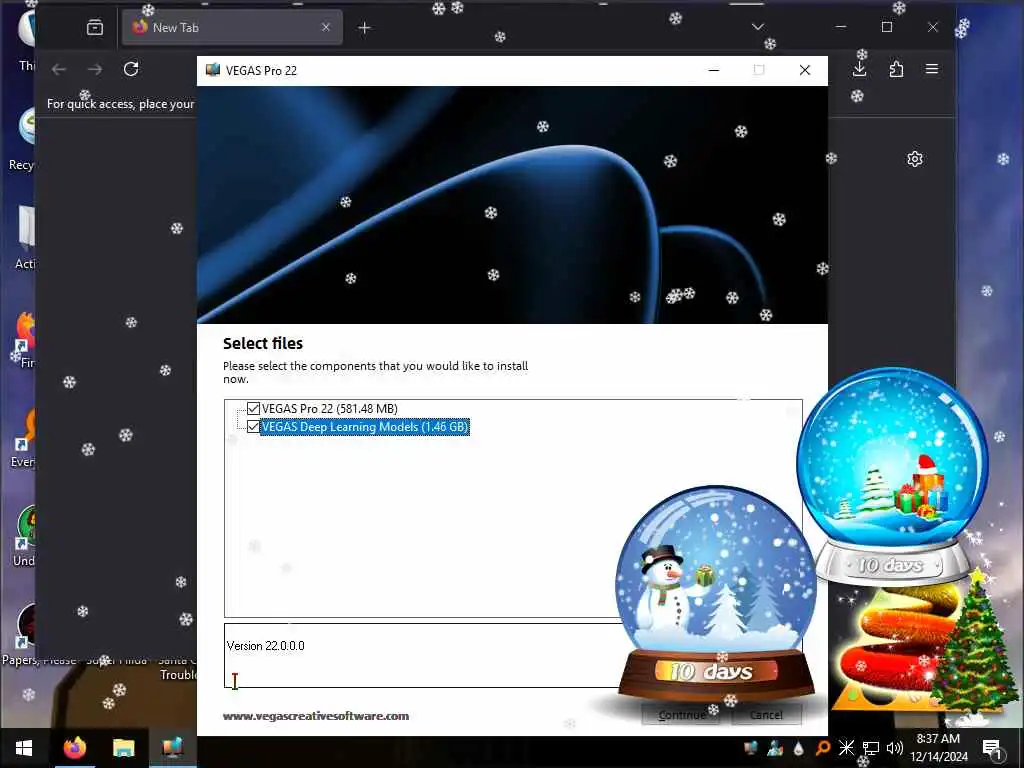Open the list all tabs dropdown
1024x768 pixels.
[758, 27]
